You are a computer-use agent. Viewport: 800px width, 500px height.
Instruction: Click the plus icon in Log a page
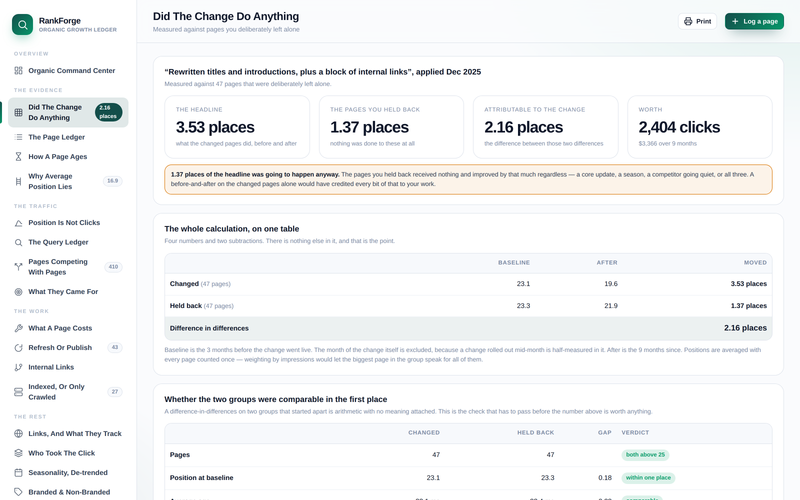[x=735, y=21]
